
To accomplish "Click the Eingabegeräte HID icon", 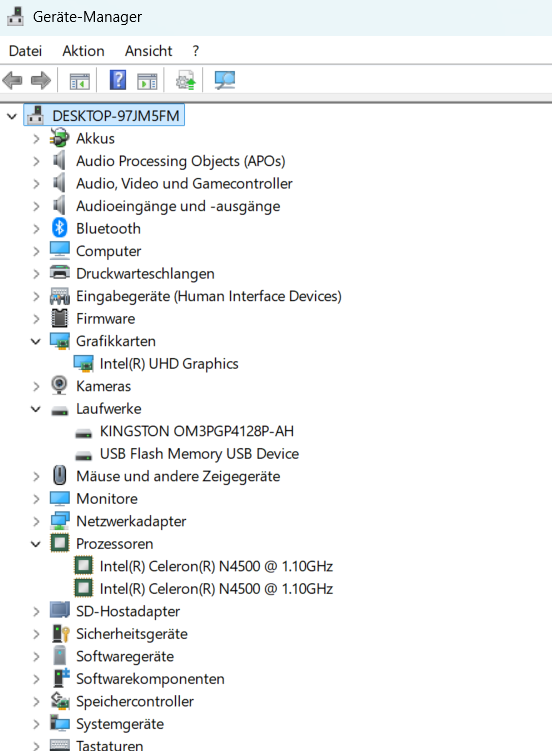I will (x=59, y=296).
